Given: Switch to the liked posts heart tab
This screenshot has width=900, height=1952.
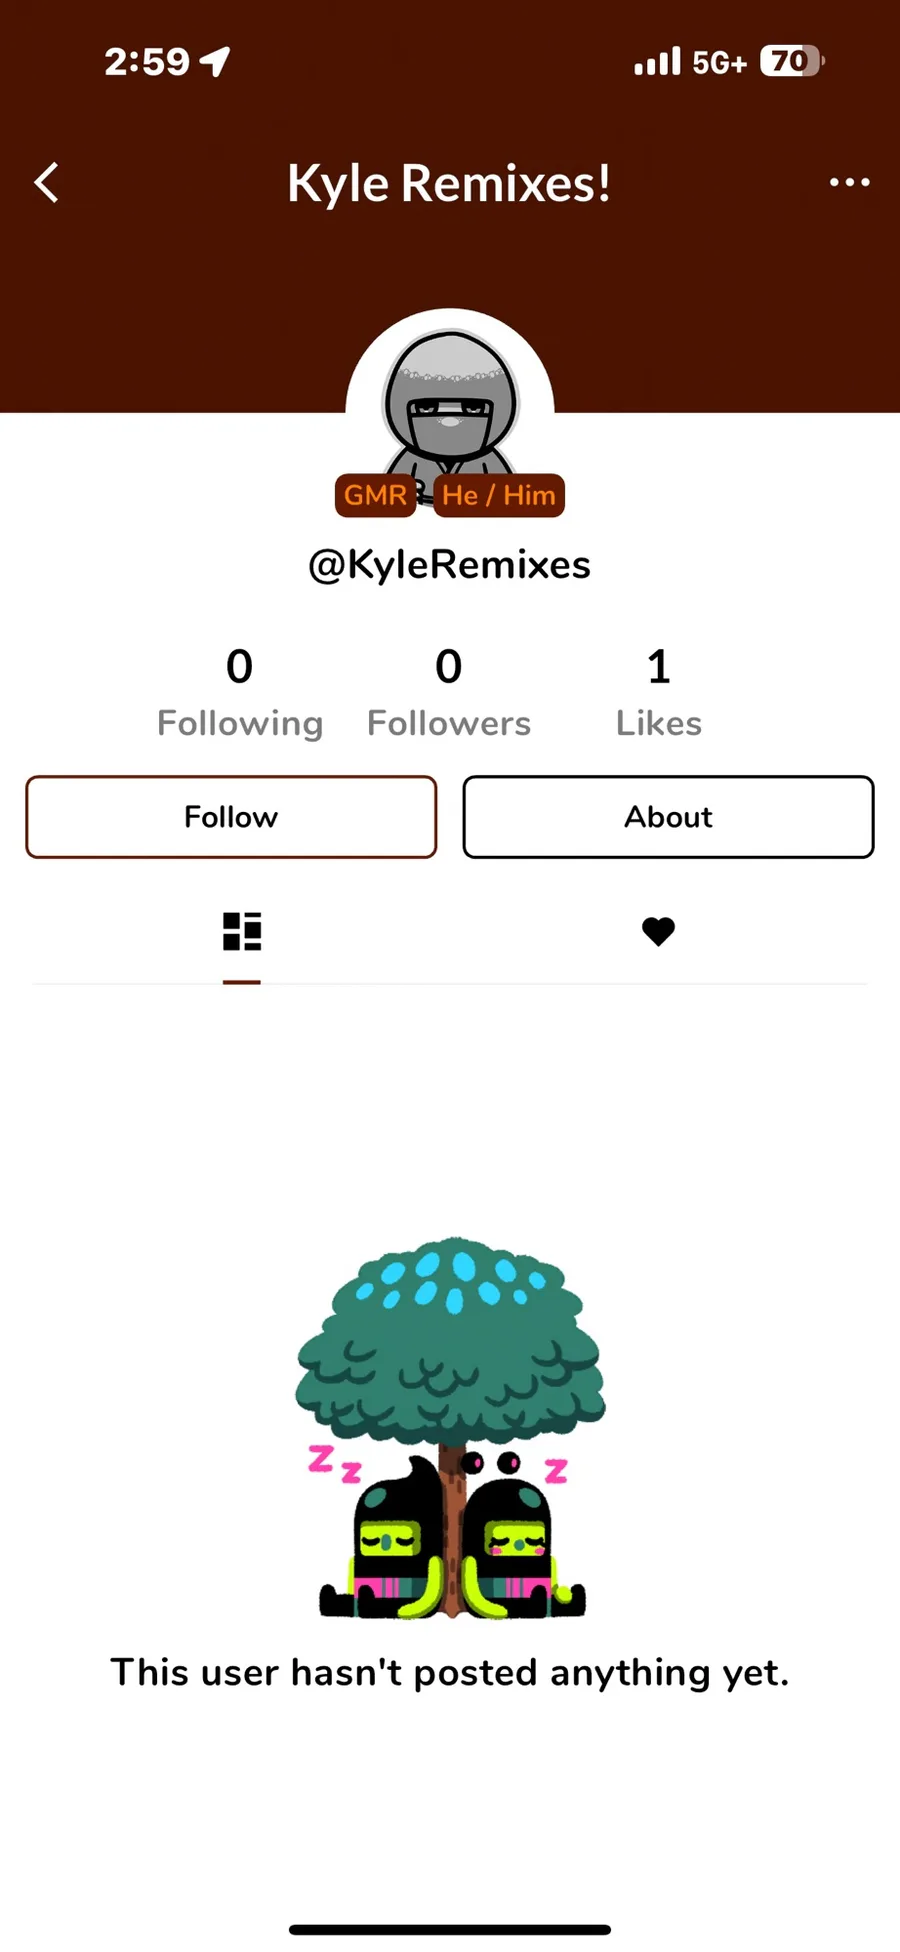Looking at the screenshot, I should [x=658, y=932].
